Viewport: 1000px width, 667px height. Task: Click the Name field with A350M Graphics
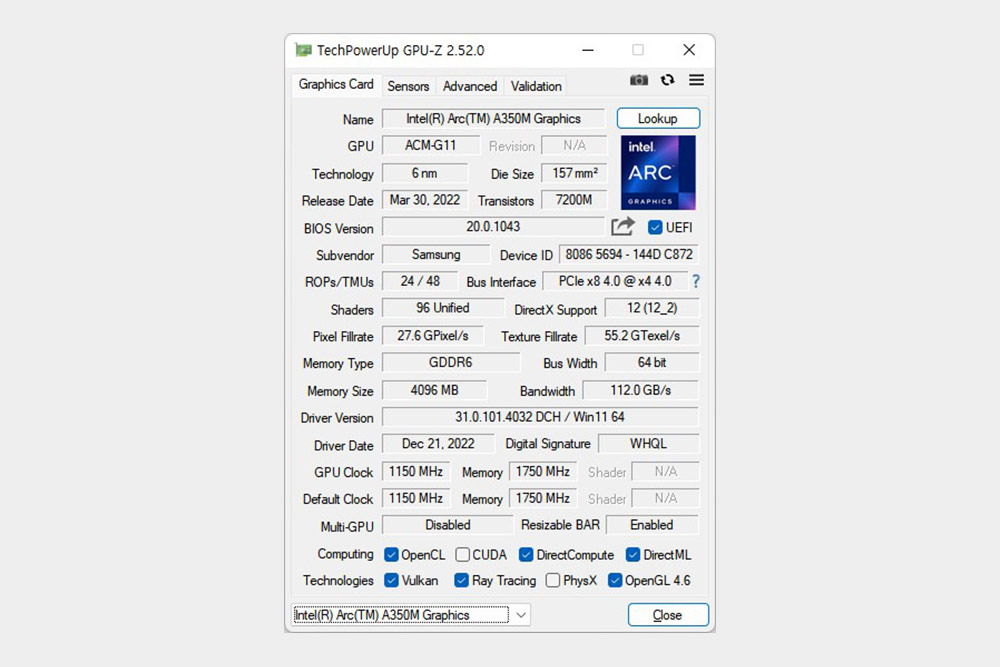(494, 119)
